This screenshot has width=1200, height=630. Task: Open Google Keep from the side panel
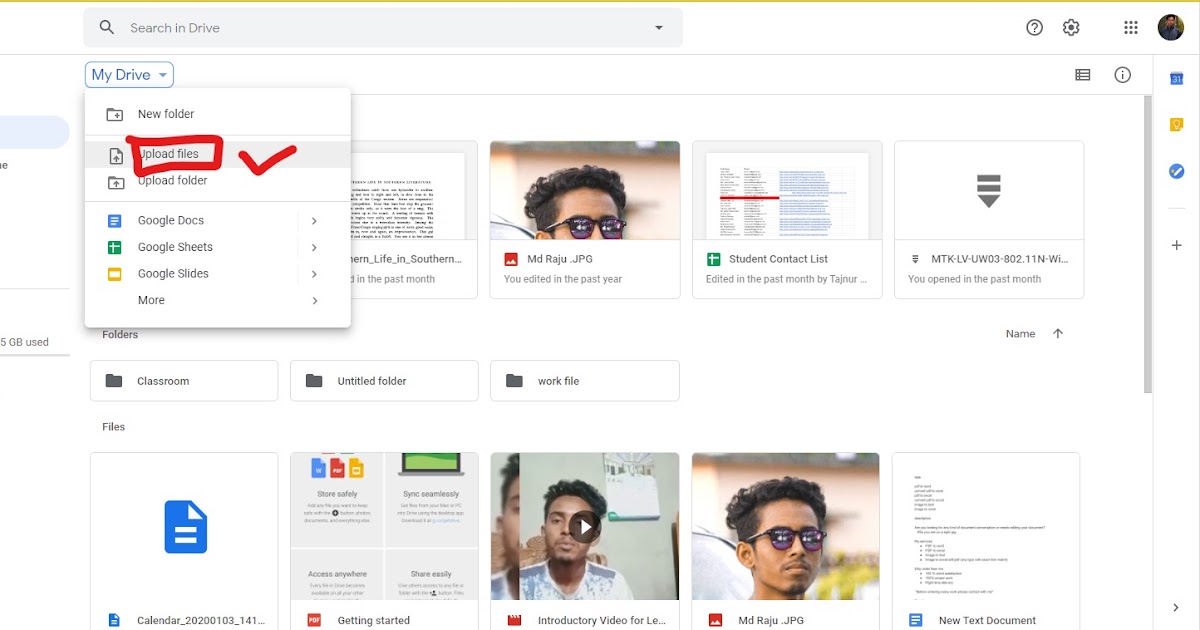[1176, 124]
